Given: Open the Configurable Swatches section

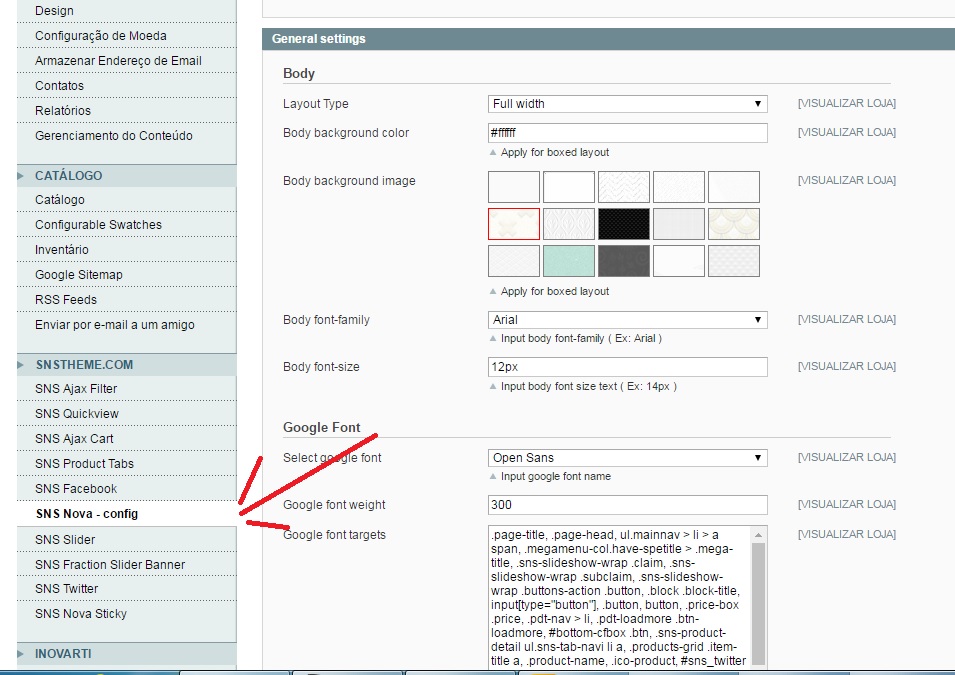Looking at the screenshot, I should pos(98,225).
